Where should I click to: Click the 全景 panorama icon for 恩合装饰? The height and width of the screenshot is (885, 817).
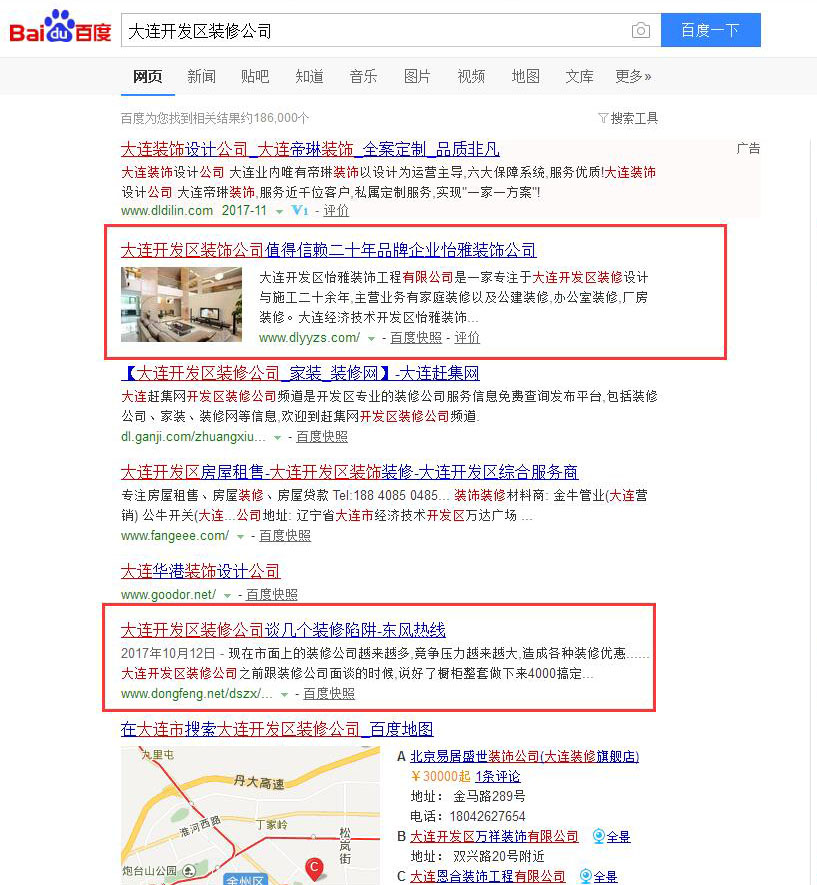pyautogui.click(x=586, y=876)
